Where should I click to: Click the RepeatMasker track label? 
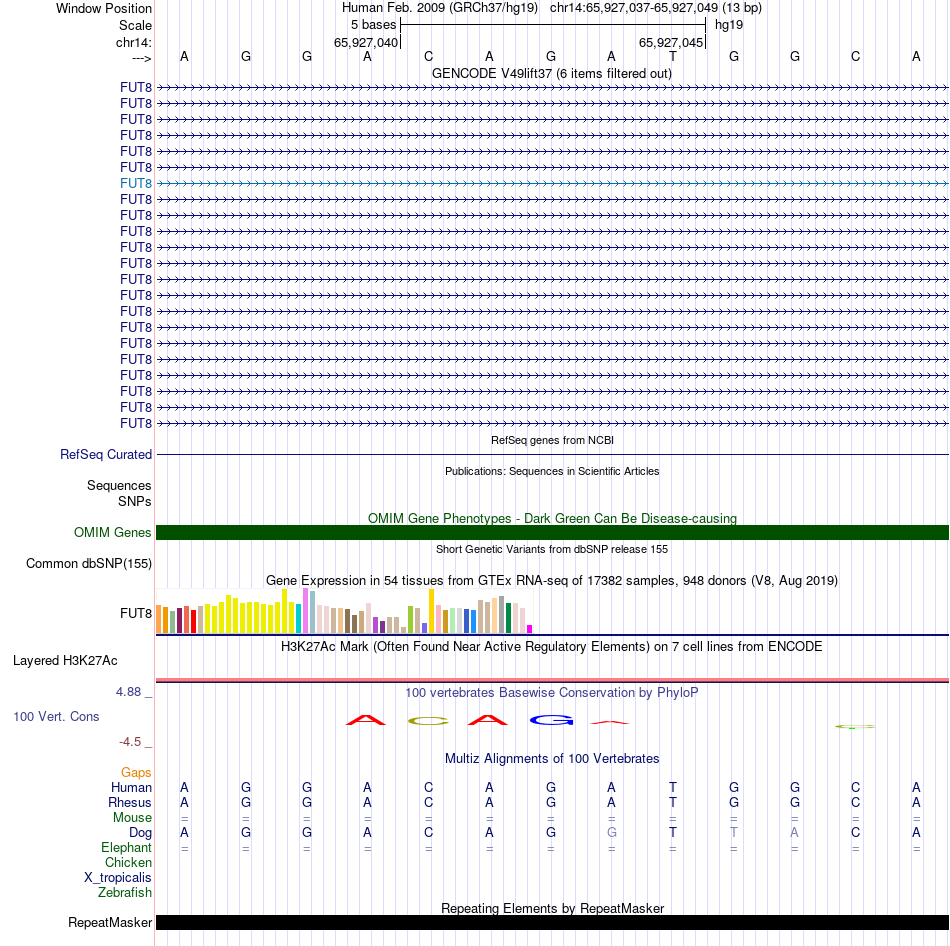pos(110,922)
